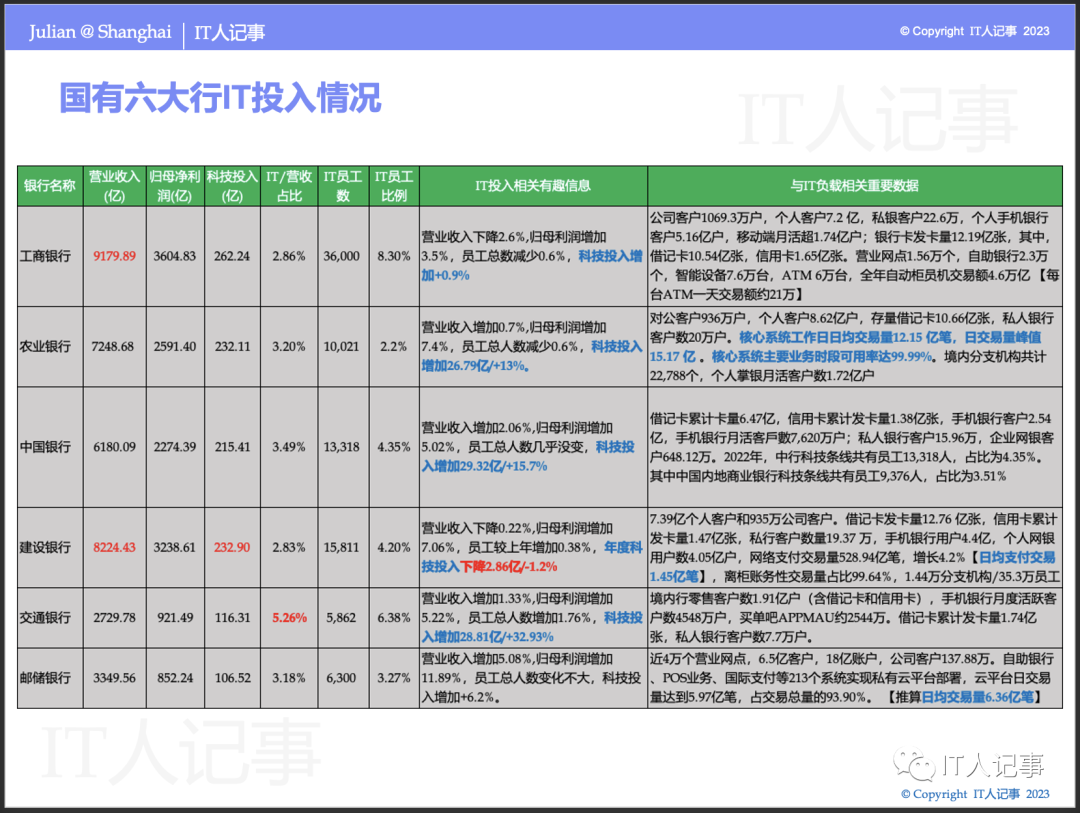Click the IT staff count 10,021

click(x=342, y=347)
